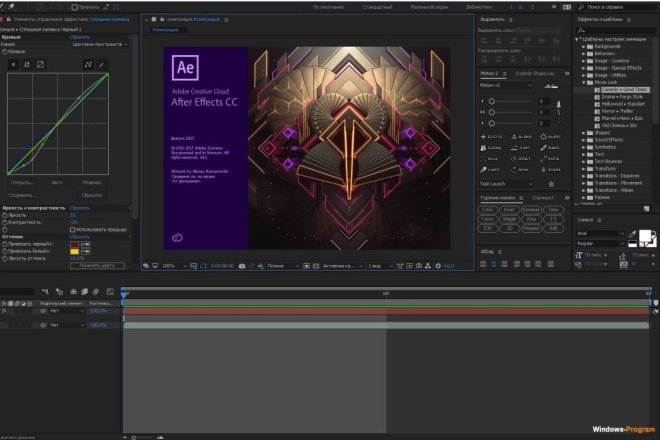Select the pencil curve tool icon
Image resolution: width=660 pixels, height=440 pixels.
click(x=101, y=64)
